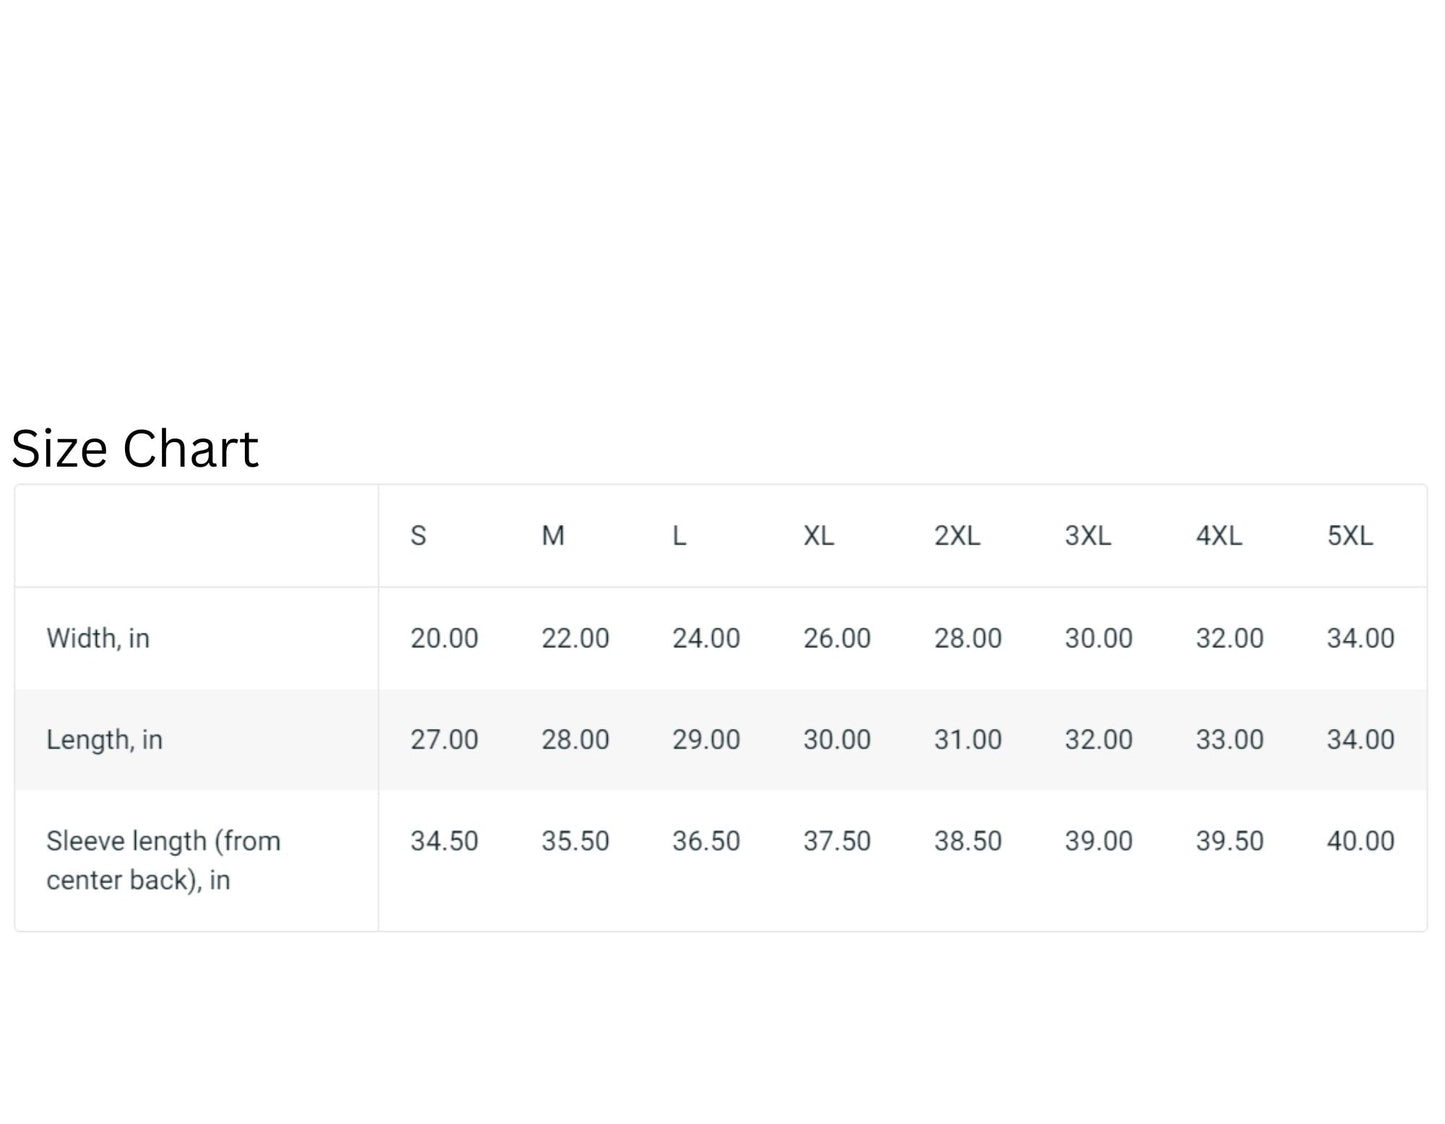
Task: Click the 26.00 width value for XL
Action: [837, 638]
